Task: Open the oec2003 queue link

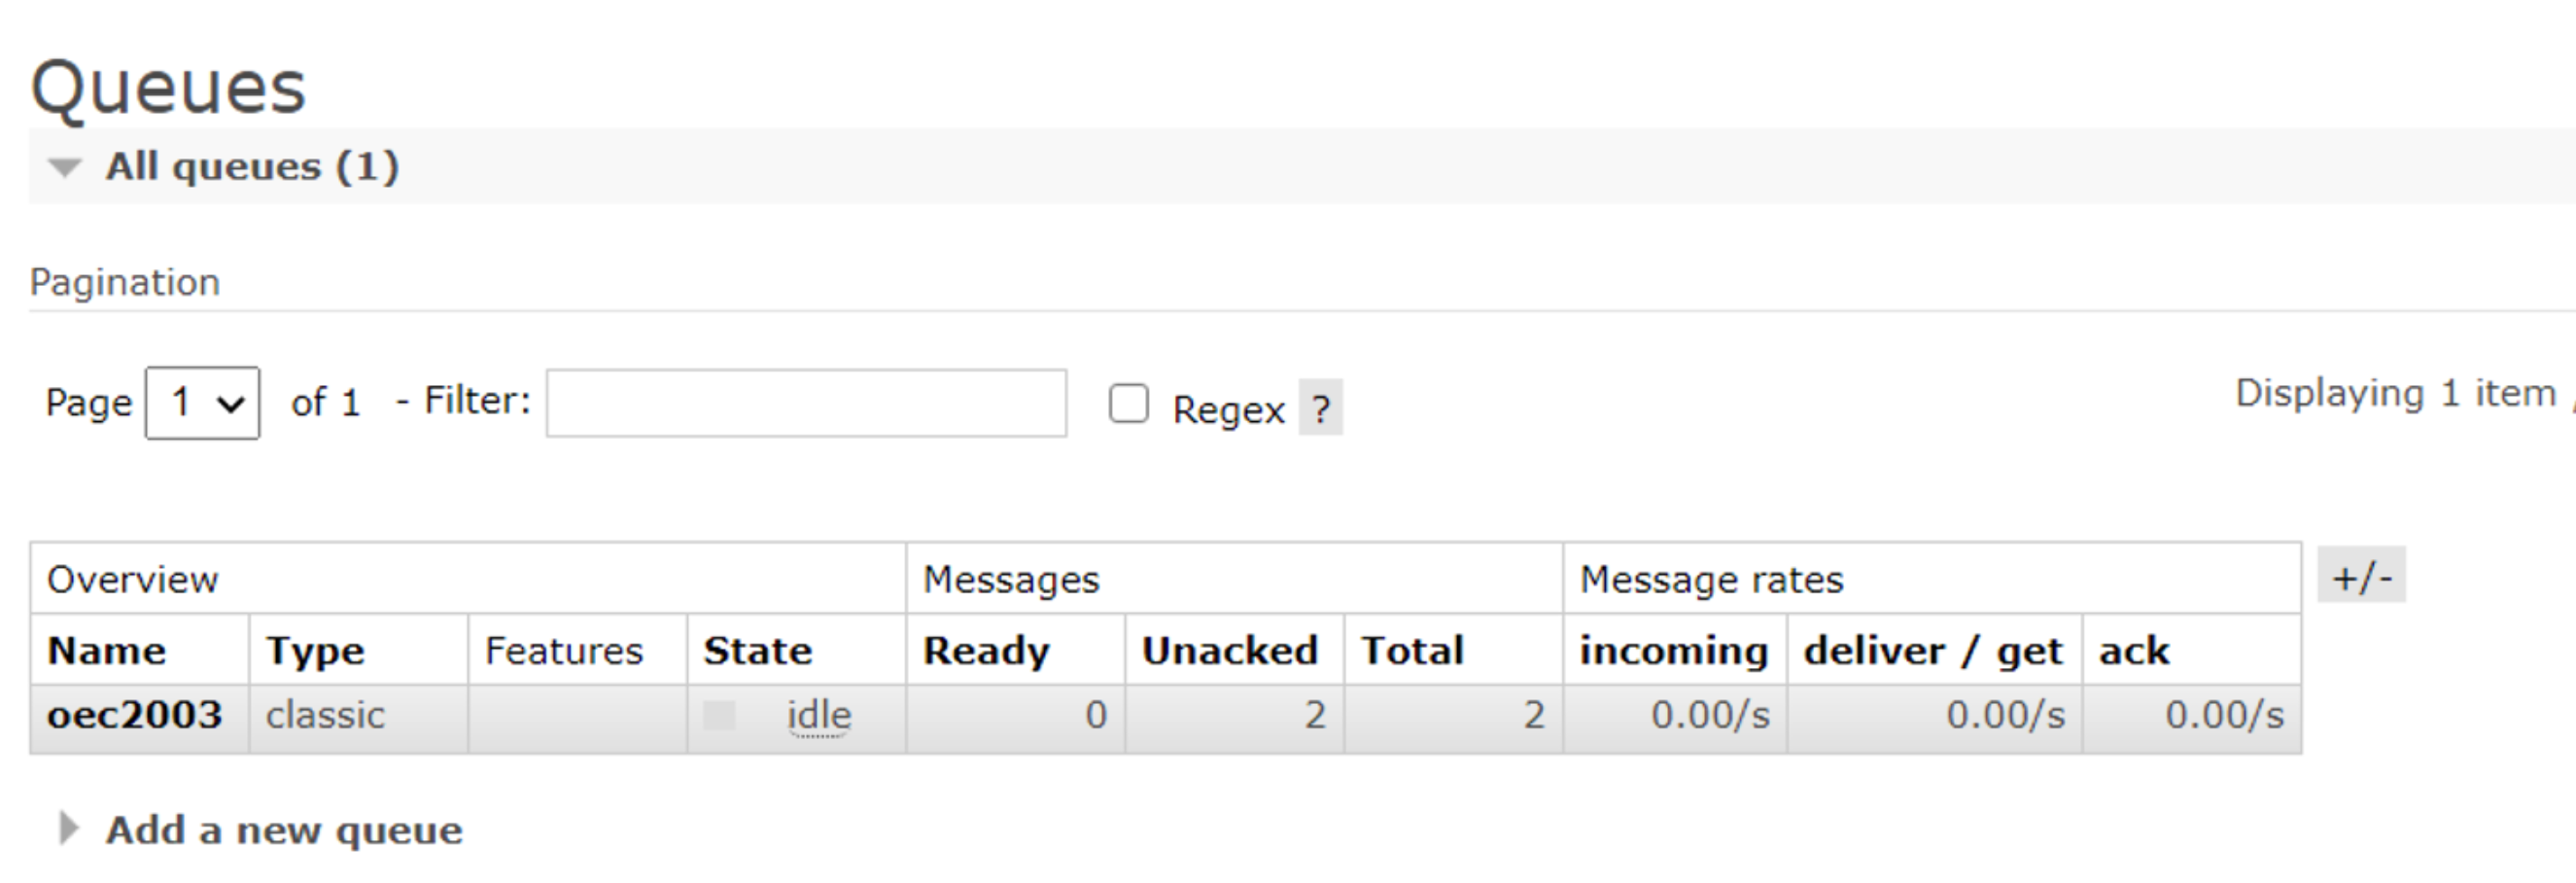Action: click(x=135, y=716)
